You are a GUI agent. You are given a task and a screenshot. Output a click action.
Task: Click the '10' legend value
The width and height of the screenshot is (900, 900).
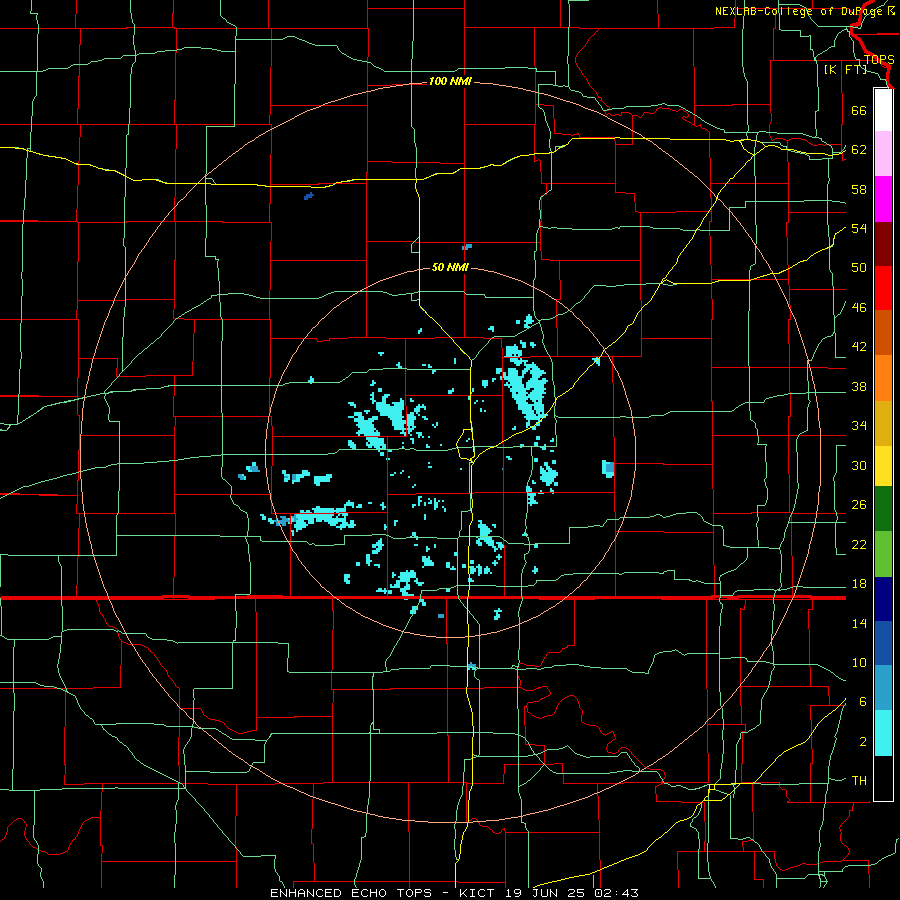tap(859, 662)
